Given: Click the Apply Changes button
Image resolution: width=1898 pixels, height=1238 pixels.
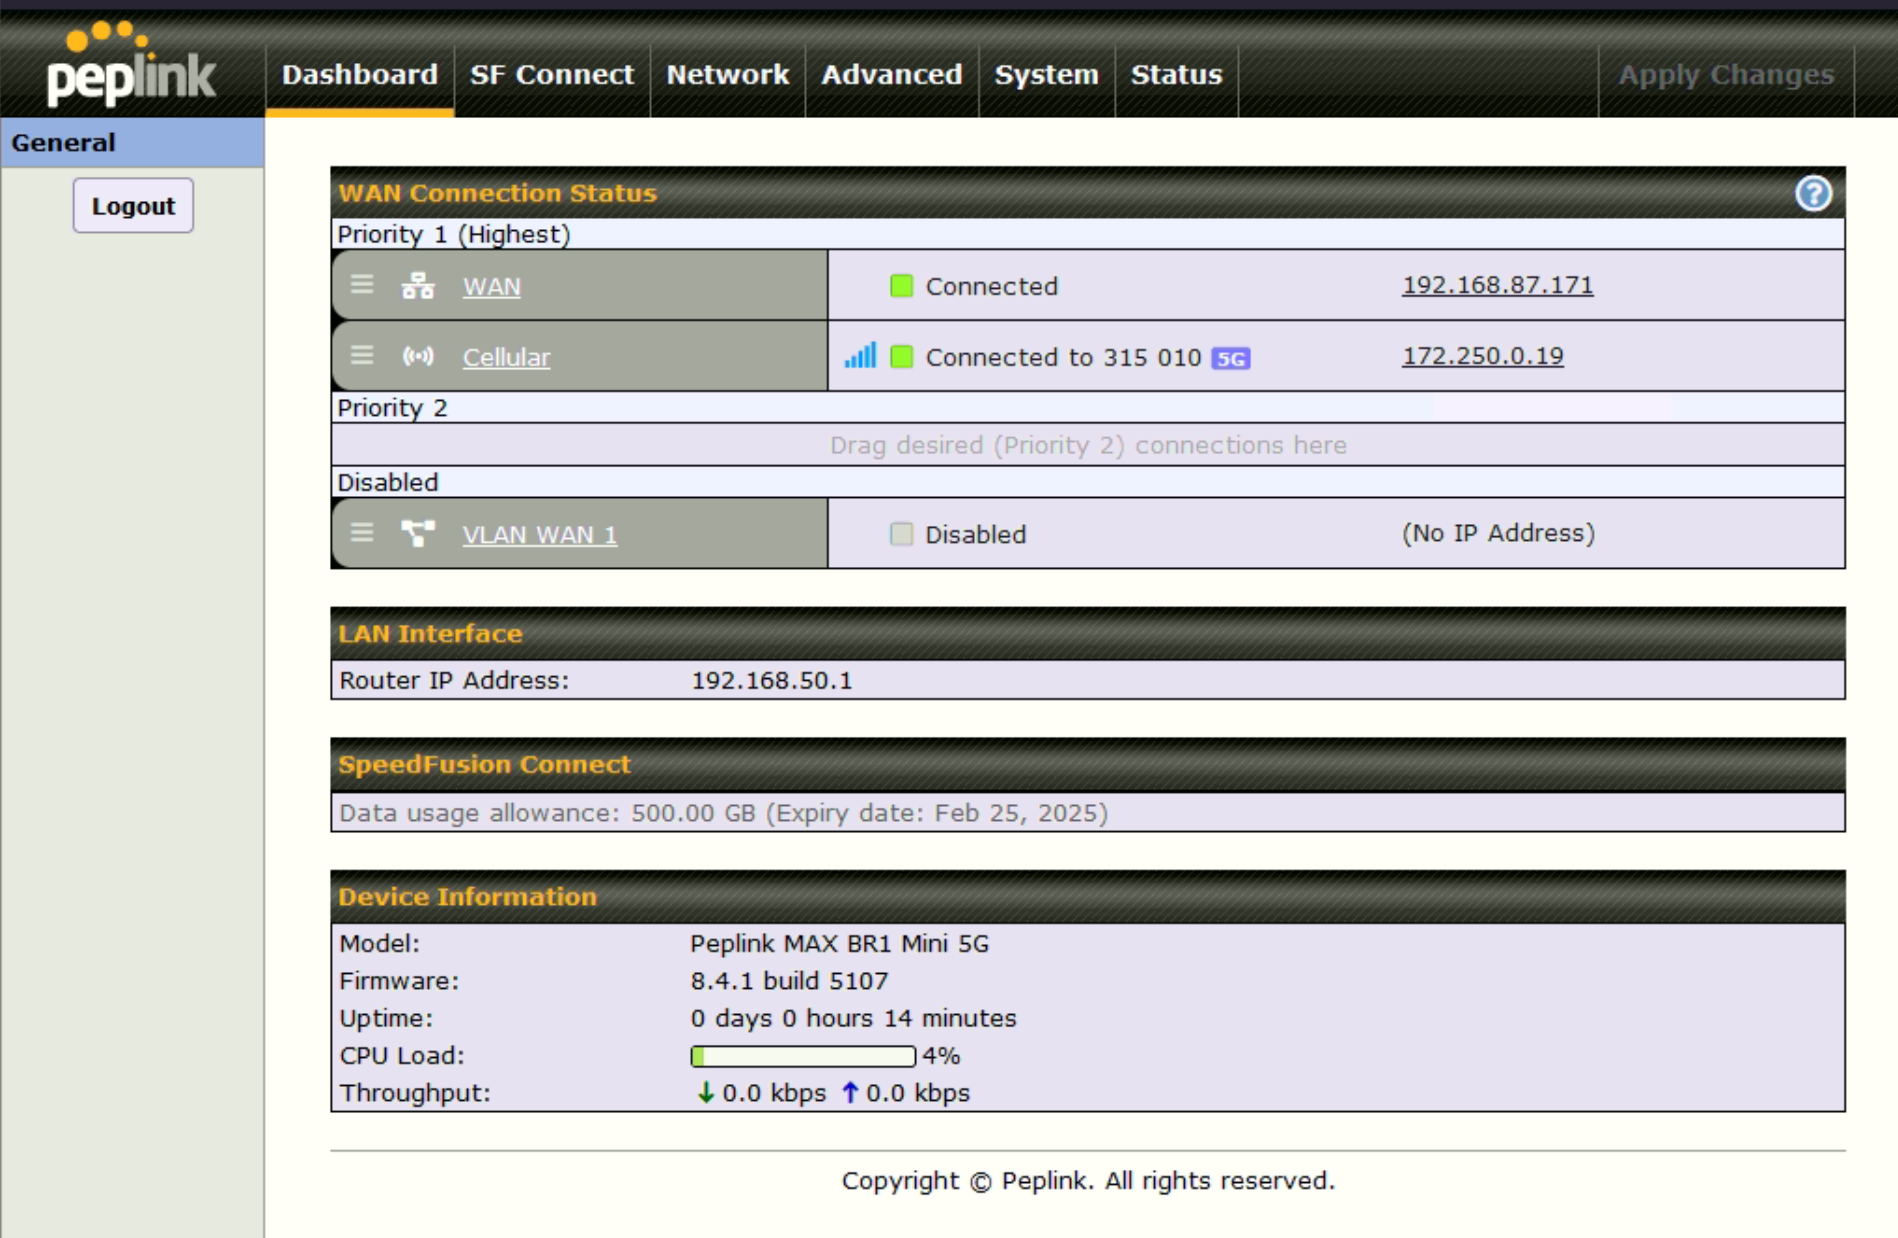Looking at the screenshot, I should 1726,75.
